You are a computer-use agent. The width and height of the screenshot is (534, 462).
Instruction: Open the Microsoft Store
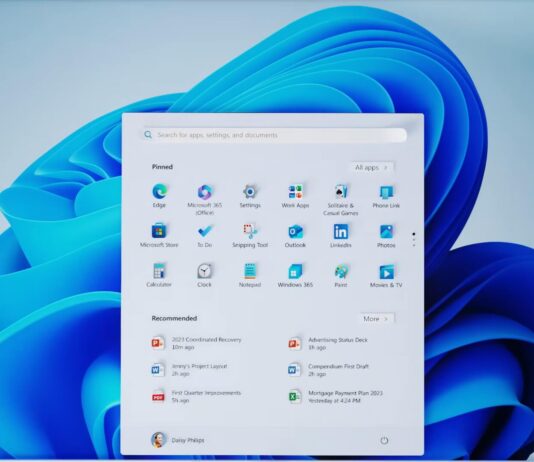click(x=159, y=235)
